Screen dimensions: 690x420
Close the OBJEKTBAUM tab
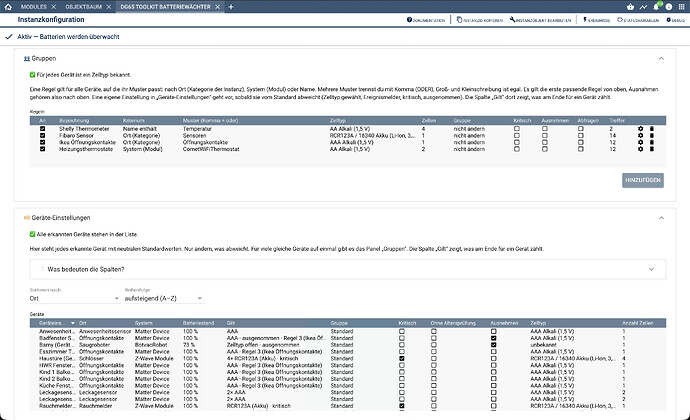pyautogui.click(x=109, y=7)
